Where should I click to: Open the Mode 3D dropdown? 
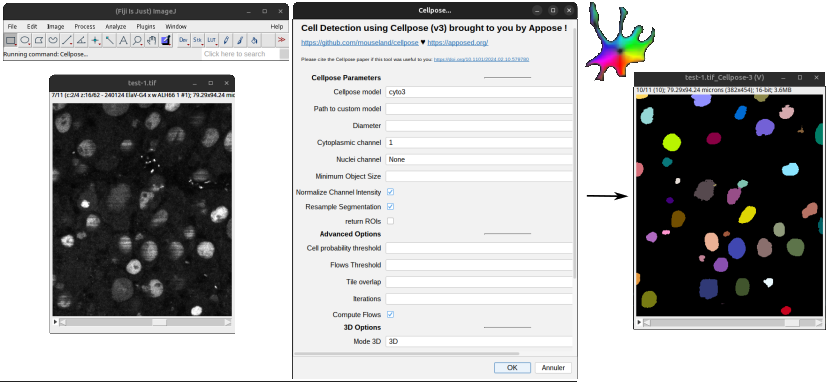click(x=479, y=341)
